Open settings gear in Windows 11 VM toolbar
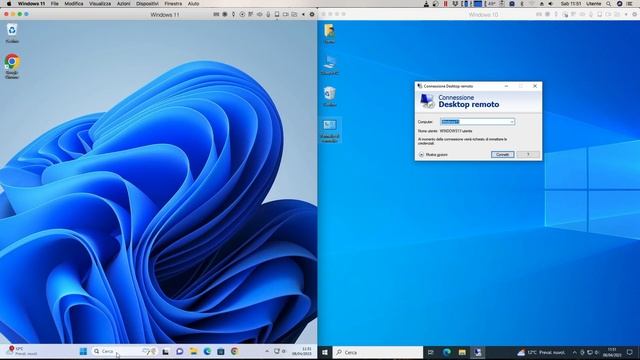Viewport: 640px width, 360px height. click(x=312, y=14)
